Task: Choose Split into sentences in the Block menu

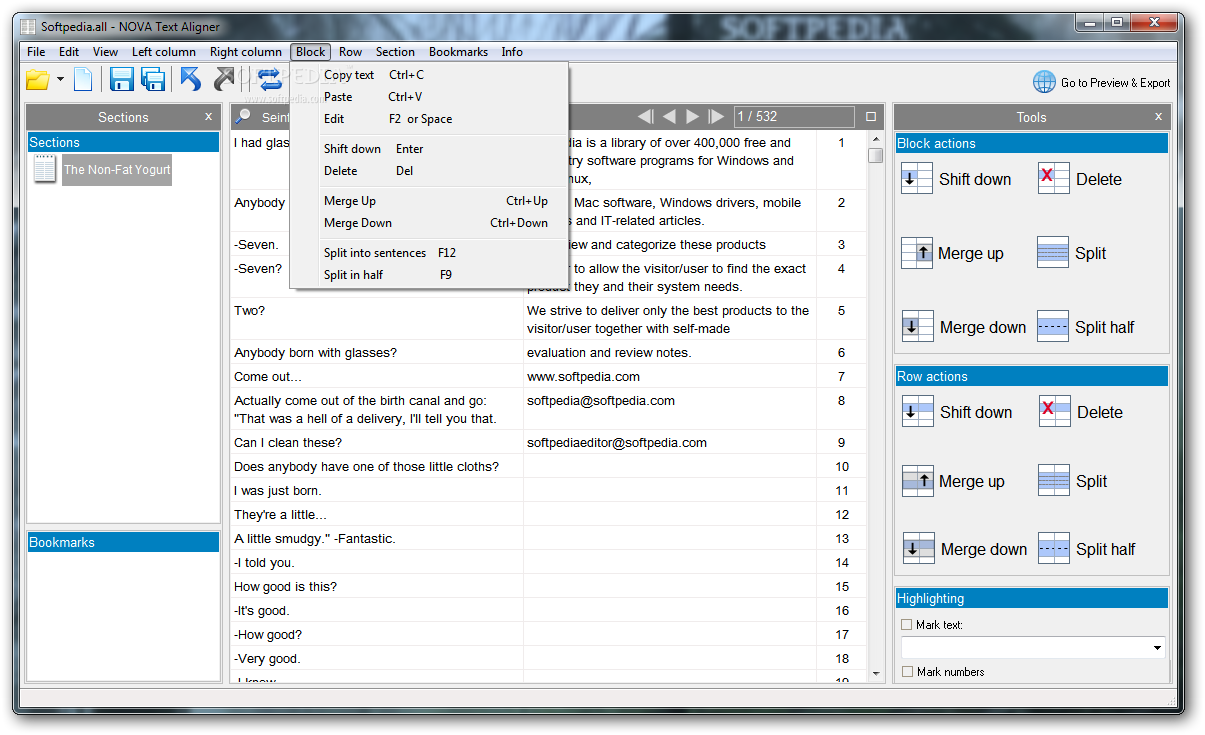Action: 429,253
